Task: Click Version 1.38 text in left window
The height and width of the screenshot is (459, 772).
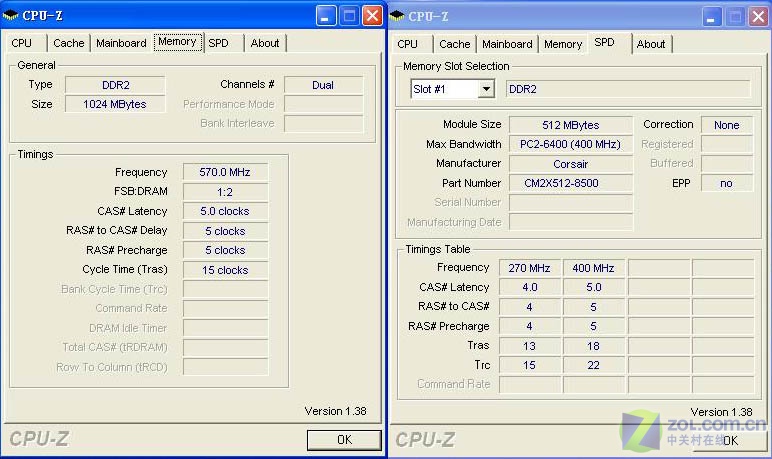Action: point(335,411)
